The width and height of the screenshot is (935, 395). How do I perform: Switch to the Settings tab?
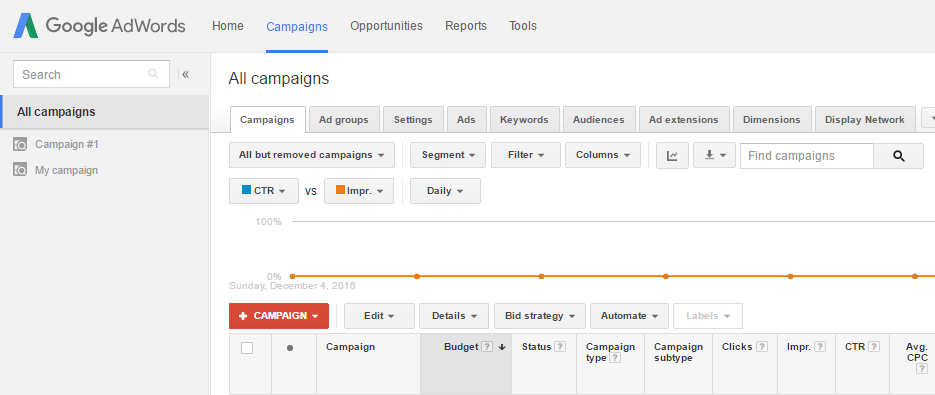(413, 119)
